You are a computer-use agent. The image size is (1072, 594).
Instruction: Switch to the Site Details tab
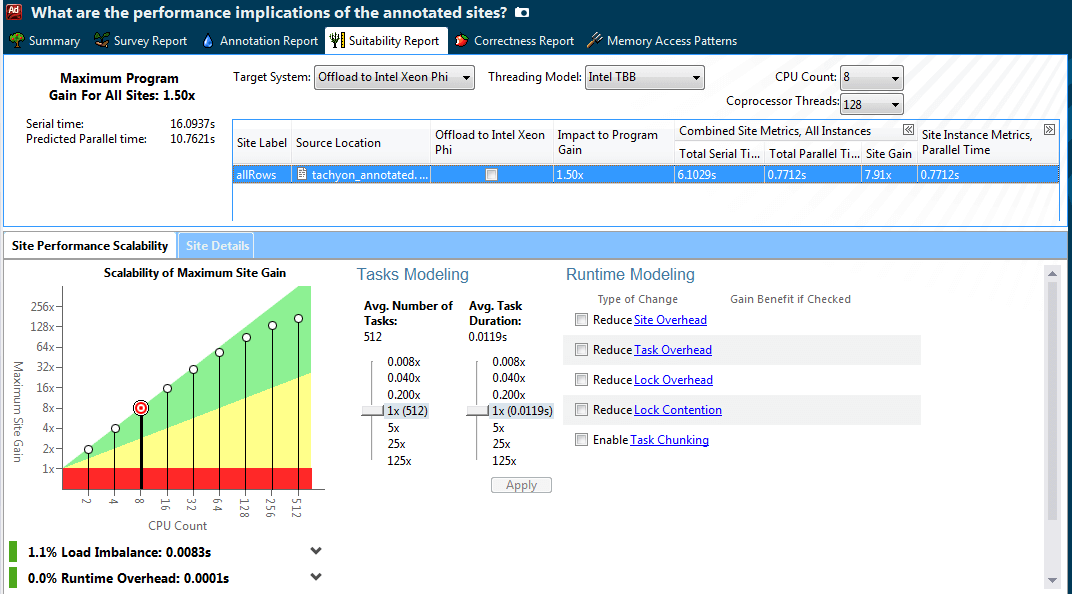click(216, 245)
